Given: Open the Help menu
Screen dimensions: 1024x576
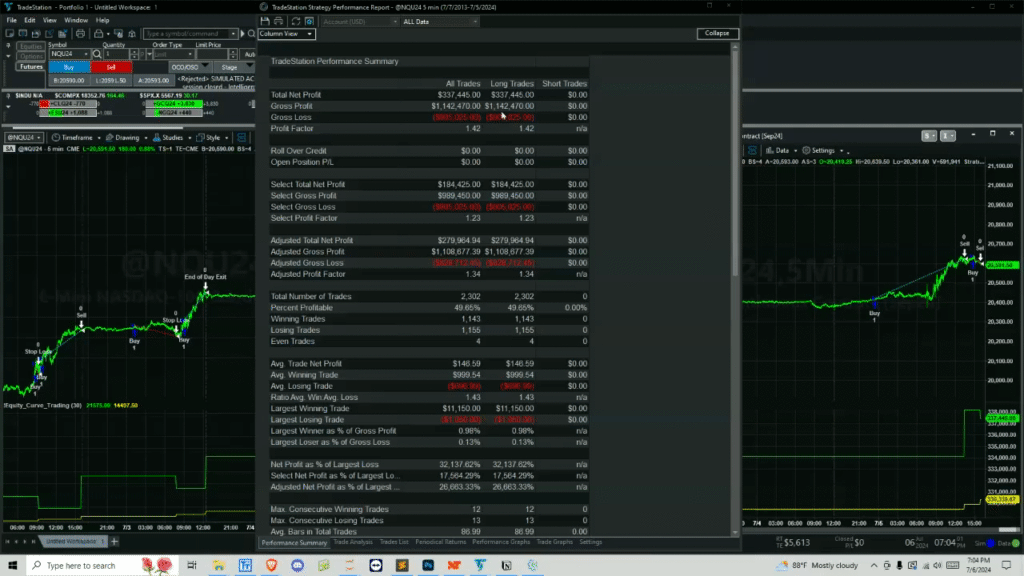Looking at the screenshot, I should (103, 20).
